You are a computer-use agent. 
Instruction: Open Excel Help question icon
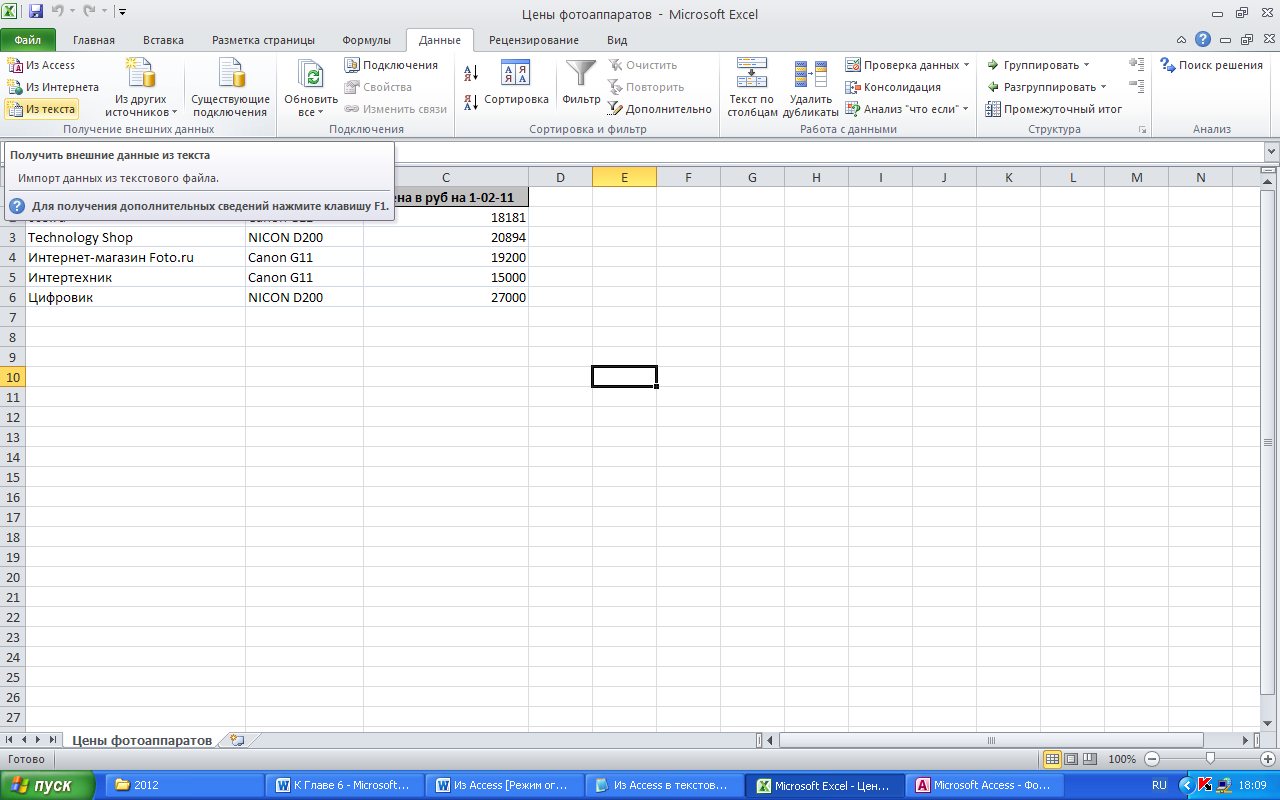(x=1203, y=40)
